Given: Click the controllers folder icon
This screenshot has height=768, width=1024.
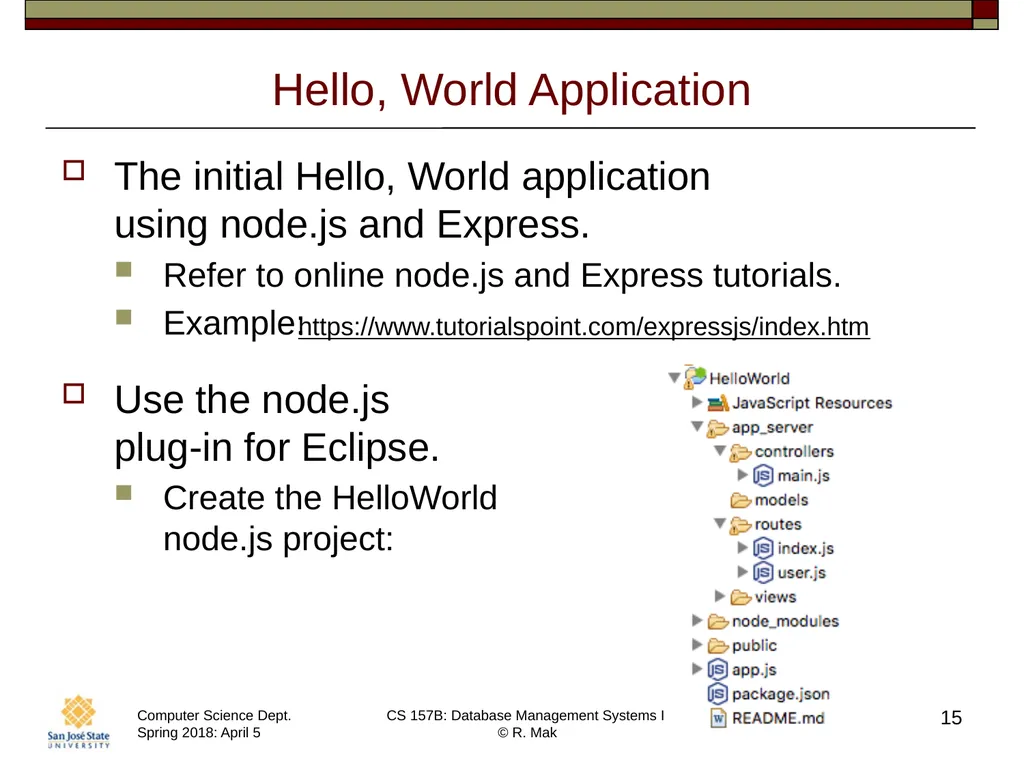Looking at the screenshot, I should tap(741, 452).
